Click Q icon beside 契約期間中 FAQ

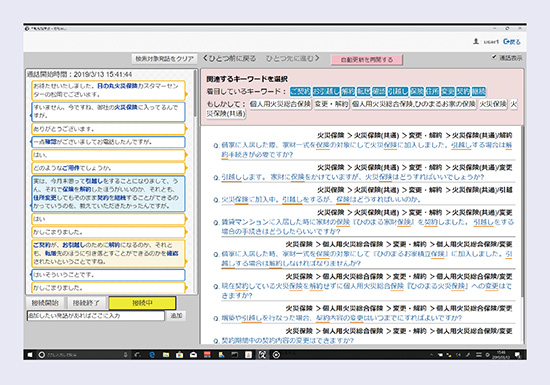tap(216, 341)
